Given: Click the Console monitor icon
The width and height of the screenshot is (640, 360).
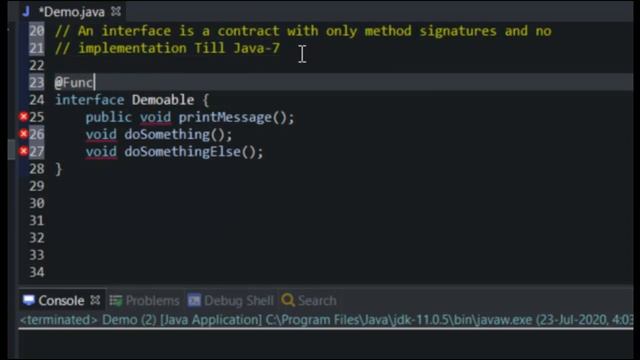Looking at the screenshot, I should pyautogui.click(x=29, y=300).
